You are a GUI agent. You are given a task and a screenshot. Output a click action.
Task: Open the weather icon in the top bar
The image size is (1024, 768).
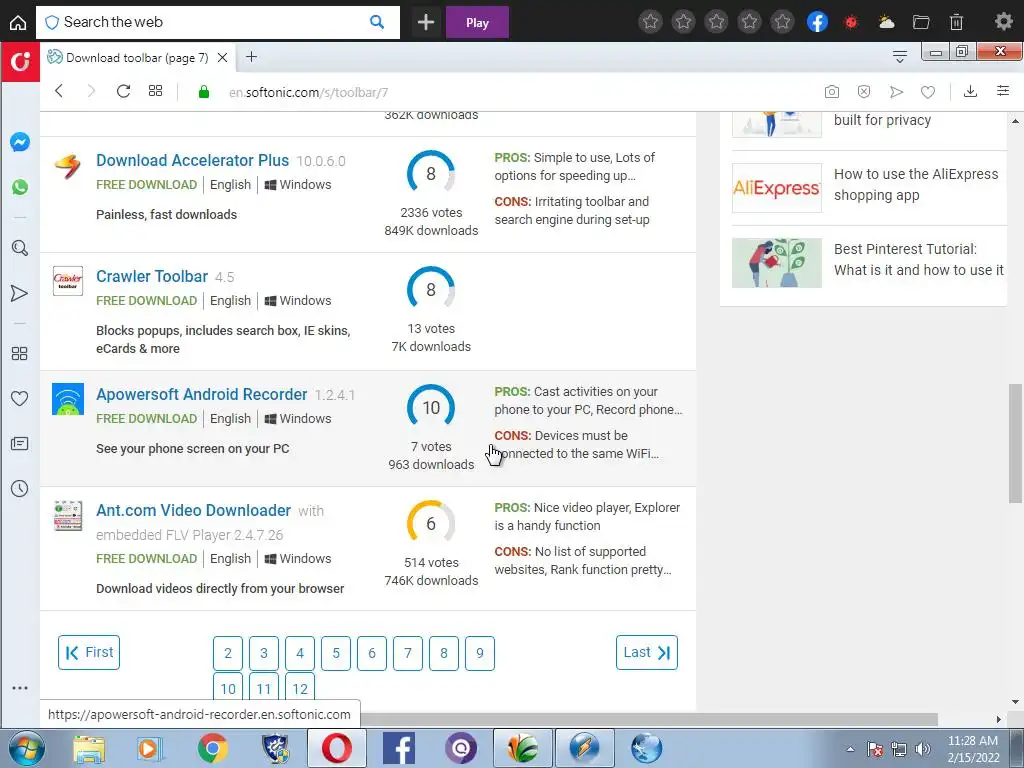coord(886,22)
